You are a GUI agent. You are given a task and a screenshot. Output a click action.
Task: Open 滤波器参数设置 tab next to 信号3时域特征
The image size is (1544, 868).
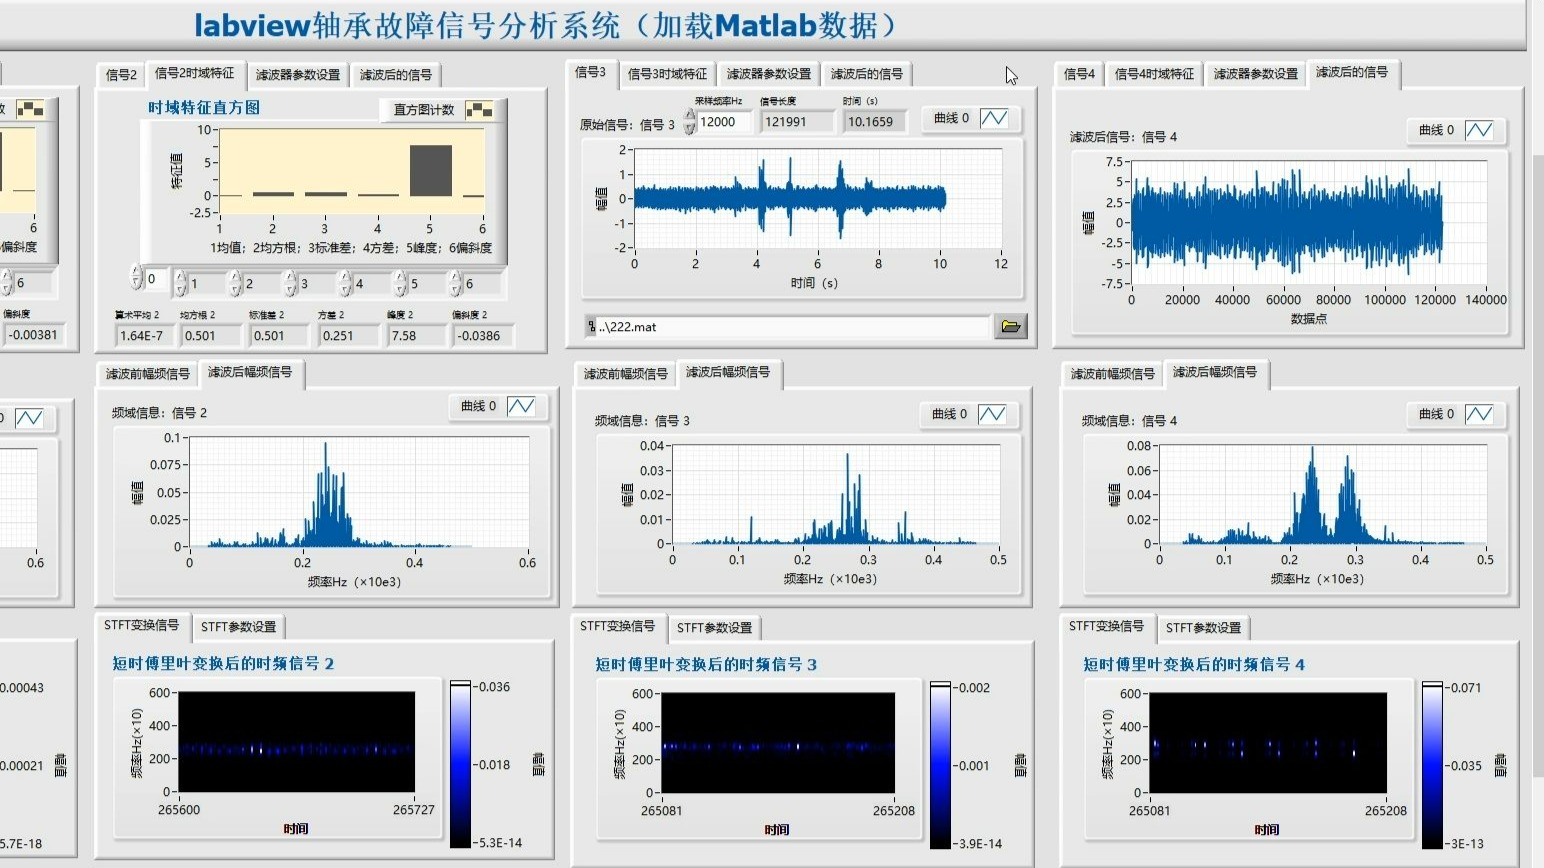point(769,74)
